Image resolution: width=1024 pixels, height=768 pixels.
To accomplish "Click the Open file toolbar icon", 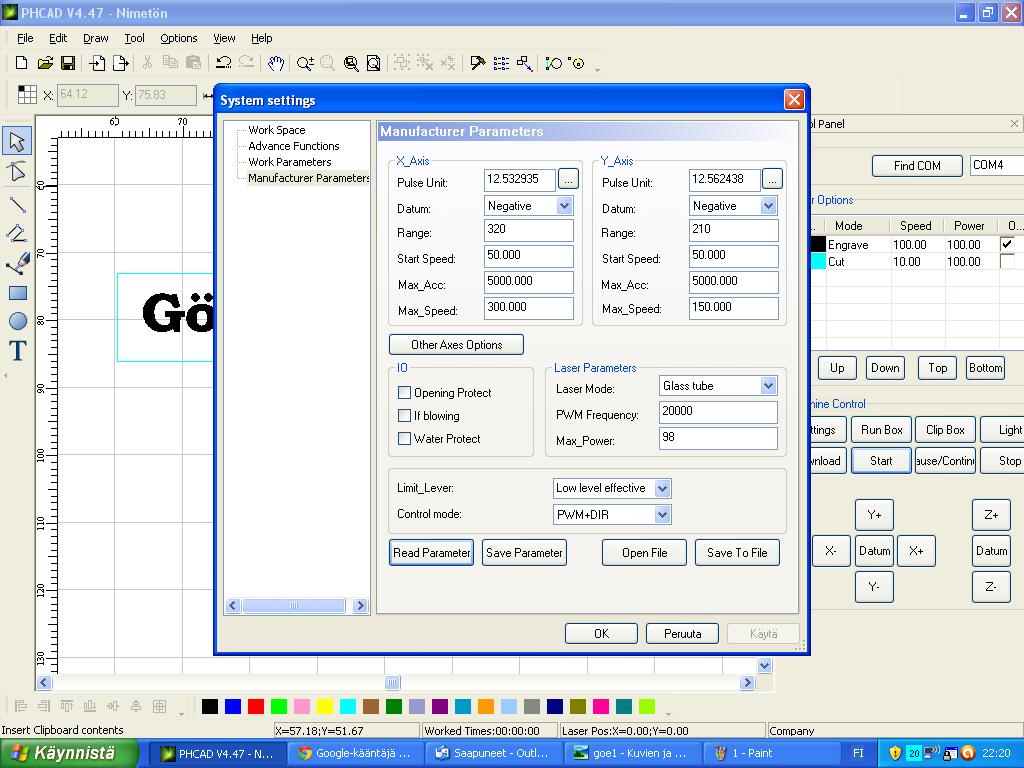I will pos(45,63).
